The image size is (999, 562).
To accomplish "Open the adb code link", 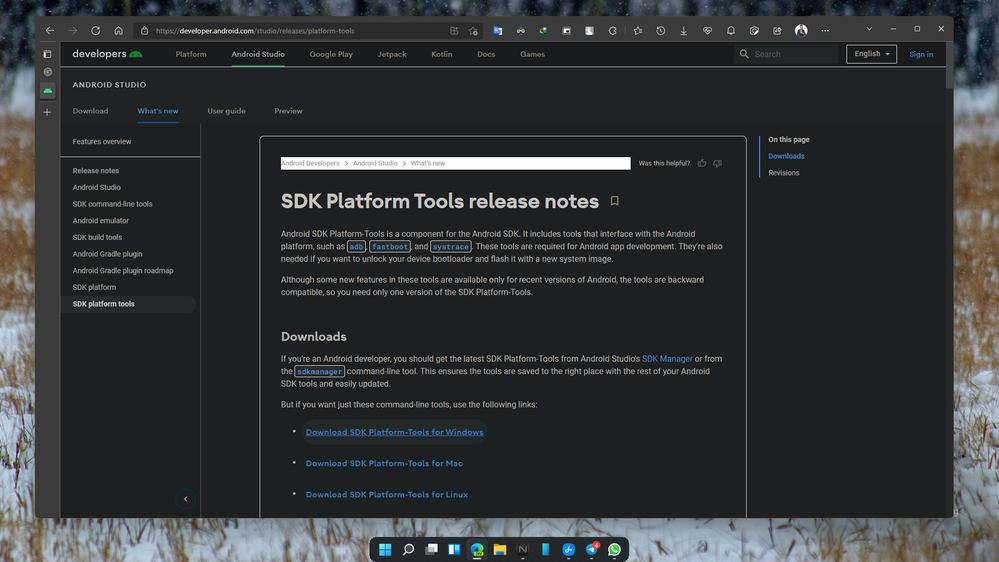I will [x=356, y=247].
